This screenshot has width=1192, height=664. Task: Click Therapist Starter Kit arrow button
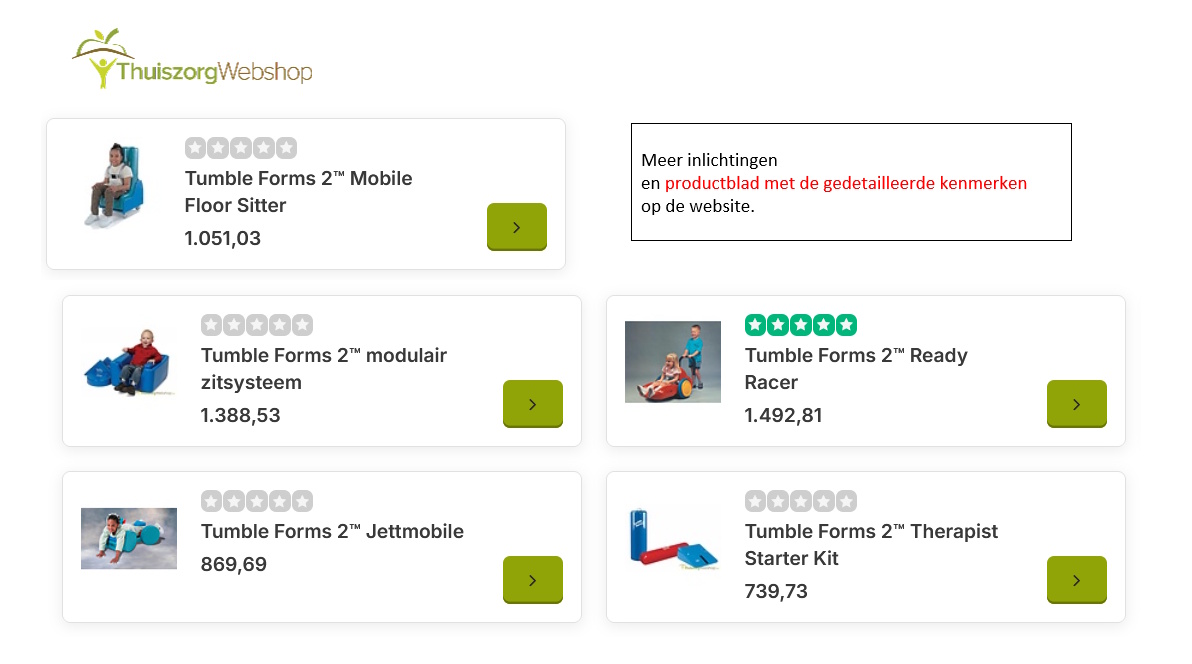pos(1076,580)
